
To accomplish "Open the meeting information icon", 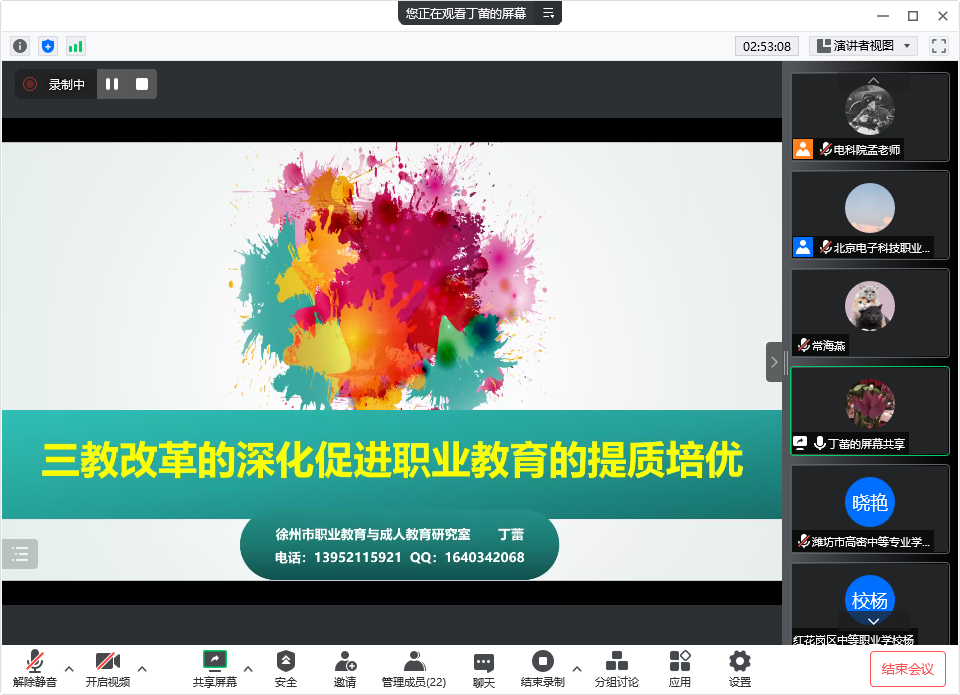I will coord(20,46).
